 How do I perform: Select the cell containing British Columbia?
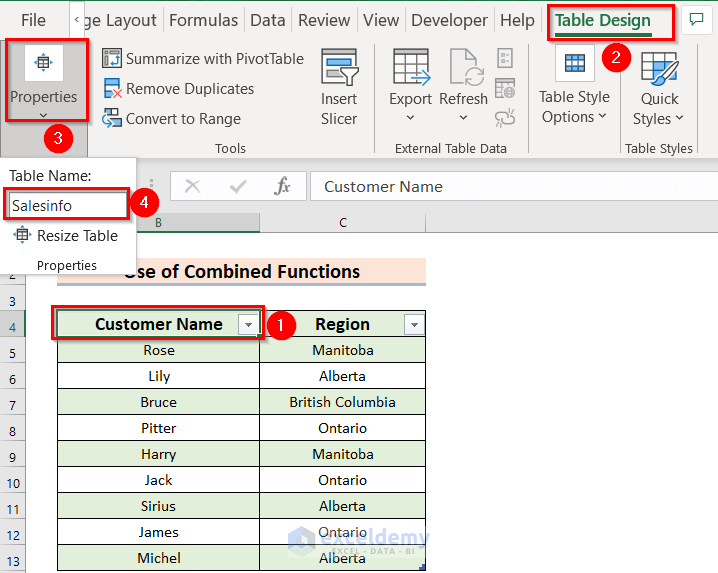click(x=343, y=402)
